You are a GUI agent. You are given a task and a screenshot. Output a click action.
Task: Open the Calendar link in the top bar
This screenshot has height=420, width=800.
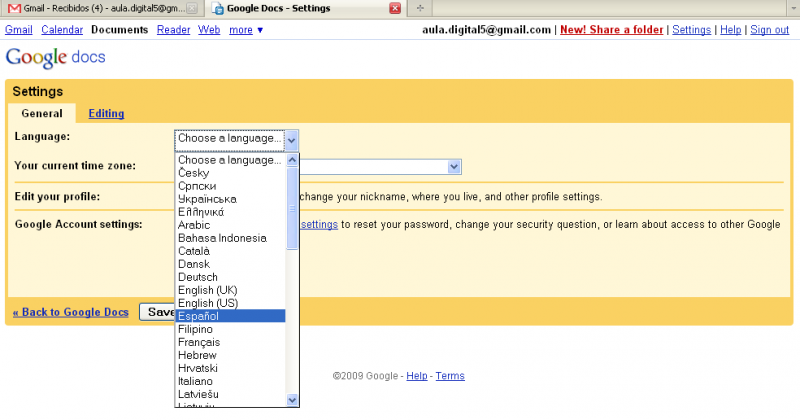[x=62, y=30]
